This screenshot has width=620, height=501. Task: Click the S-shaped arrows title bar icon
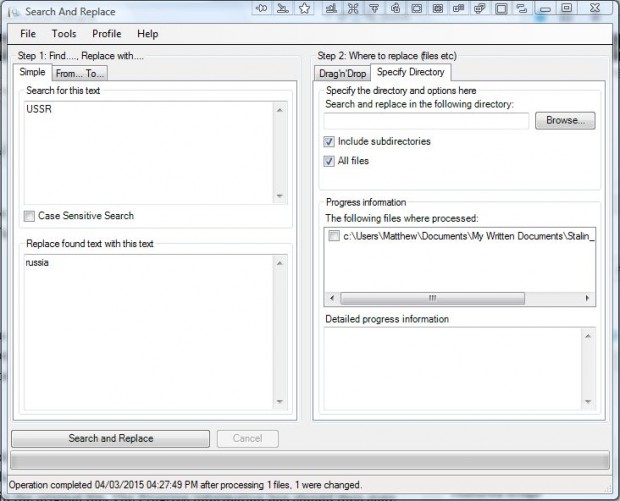(x=522, y=8)
